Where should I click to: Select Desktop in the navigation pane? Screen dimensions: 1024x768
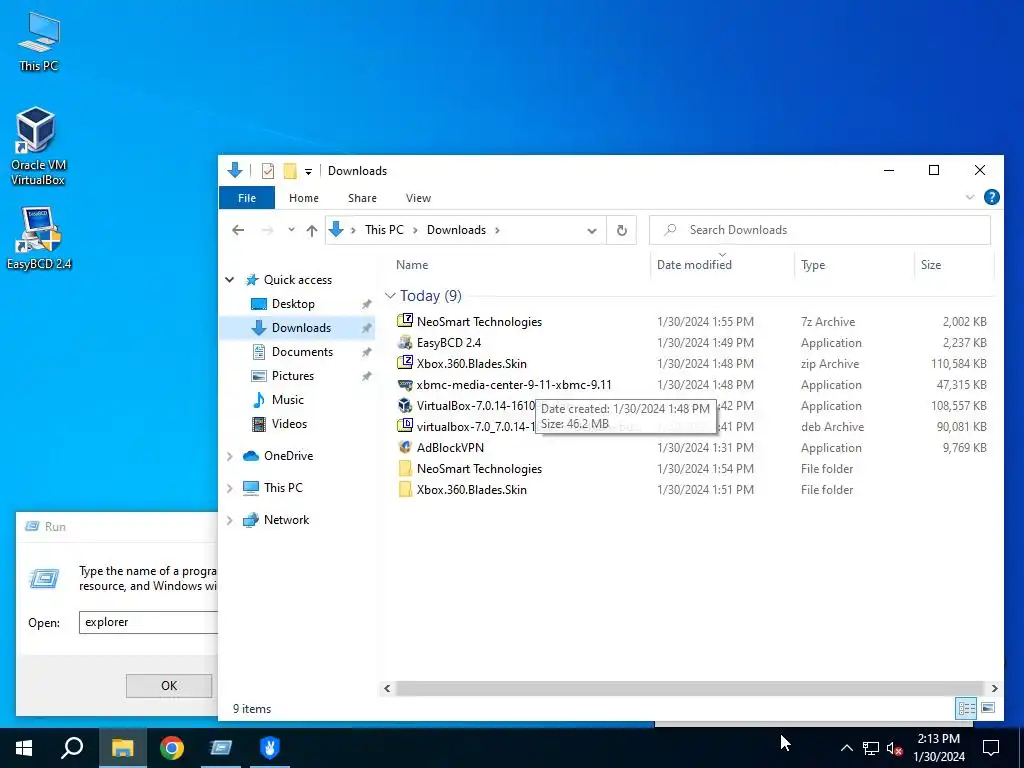(293, 304)
